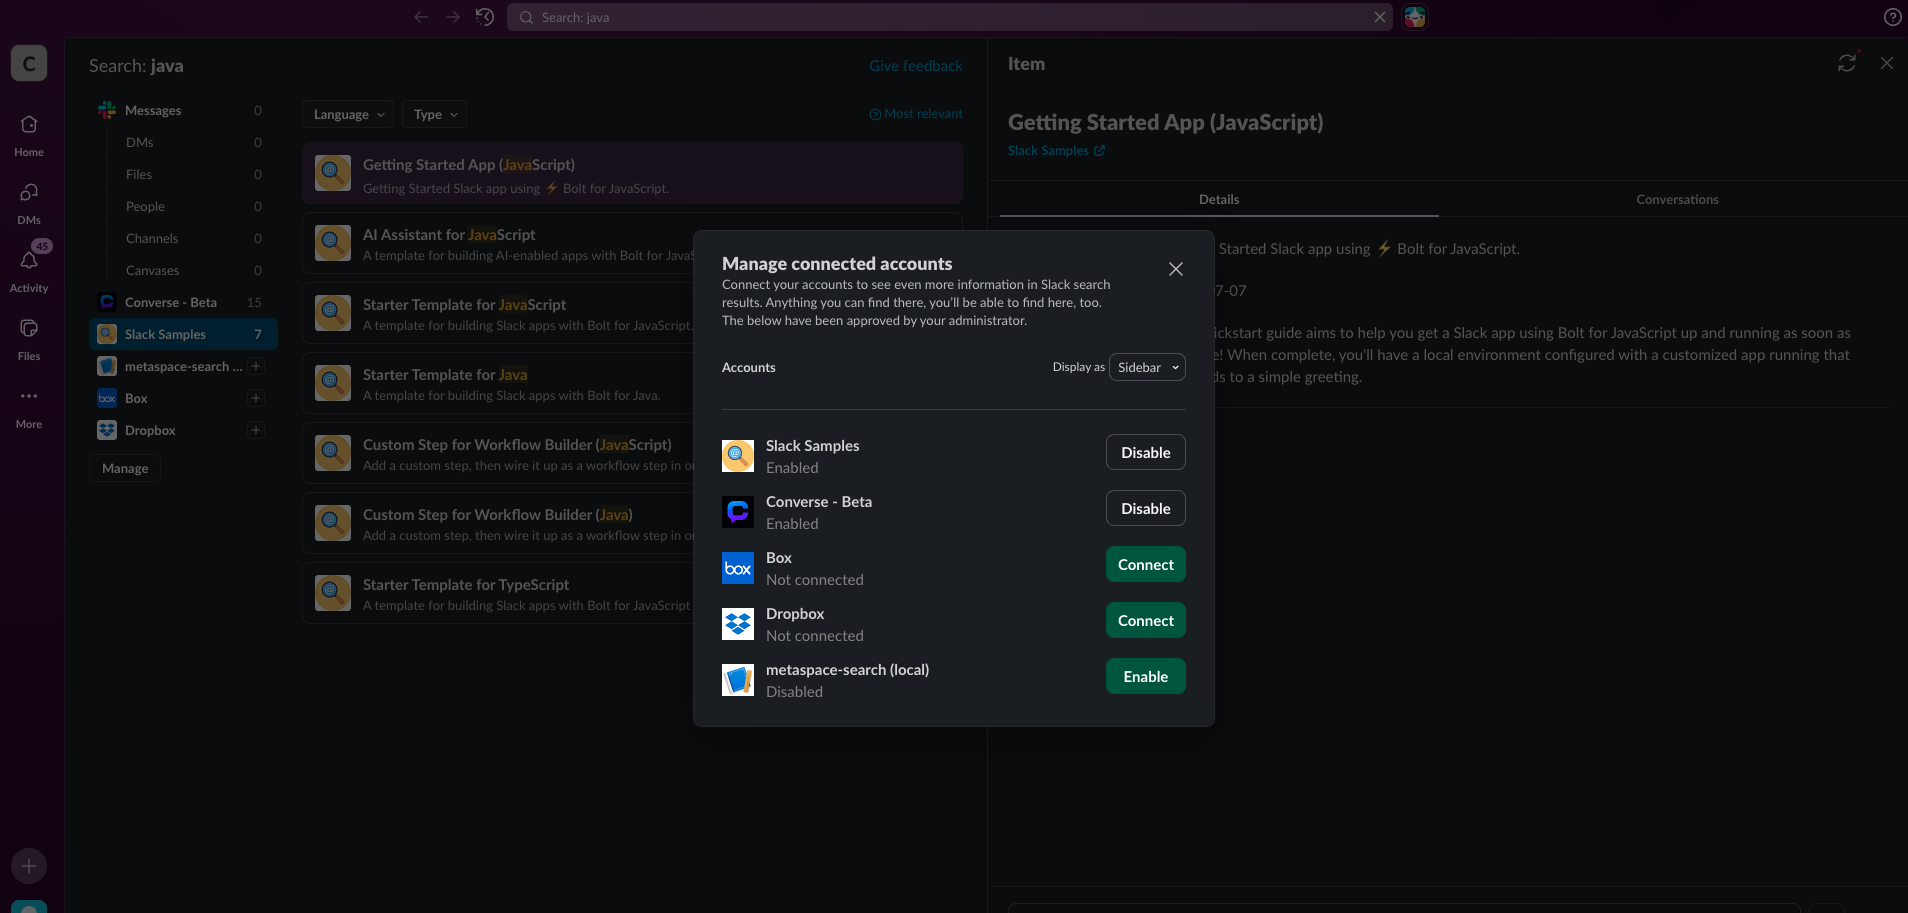Open the help question mark icon

[1892, 17]
